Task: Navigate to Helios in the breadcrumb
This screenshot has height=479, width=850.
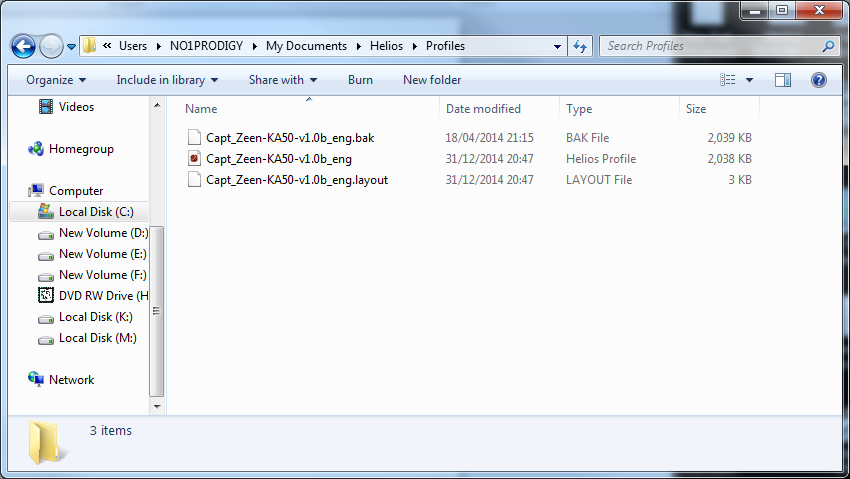Action: click(x=387, y=46)
